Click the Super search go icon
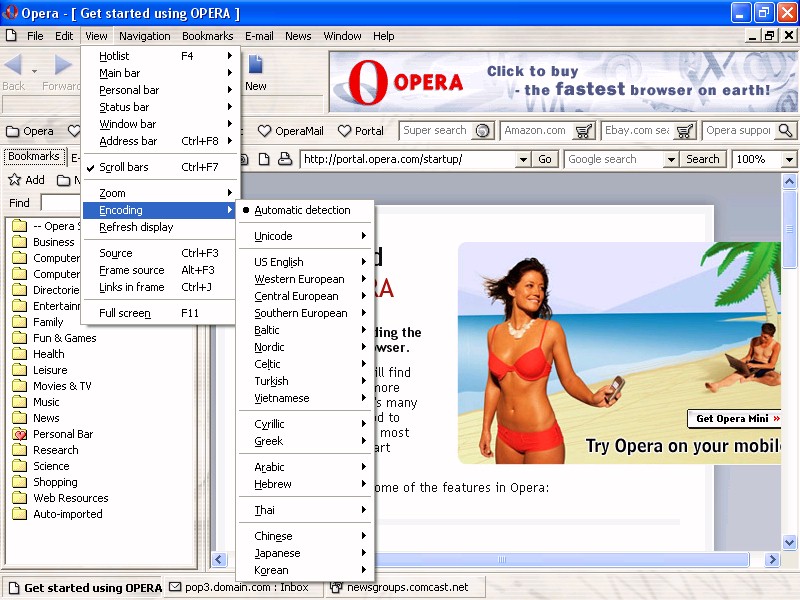 482,131
